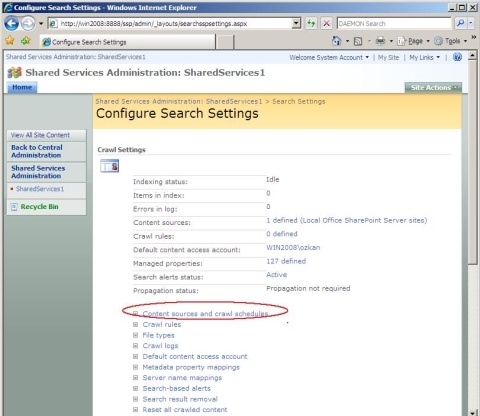Click the Crawl Settings section icon

[110, 166]
